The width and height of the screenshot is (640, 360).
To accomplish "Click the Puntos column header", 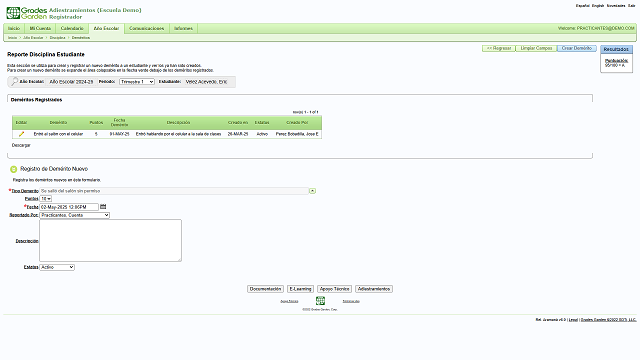I will [96, 122].
